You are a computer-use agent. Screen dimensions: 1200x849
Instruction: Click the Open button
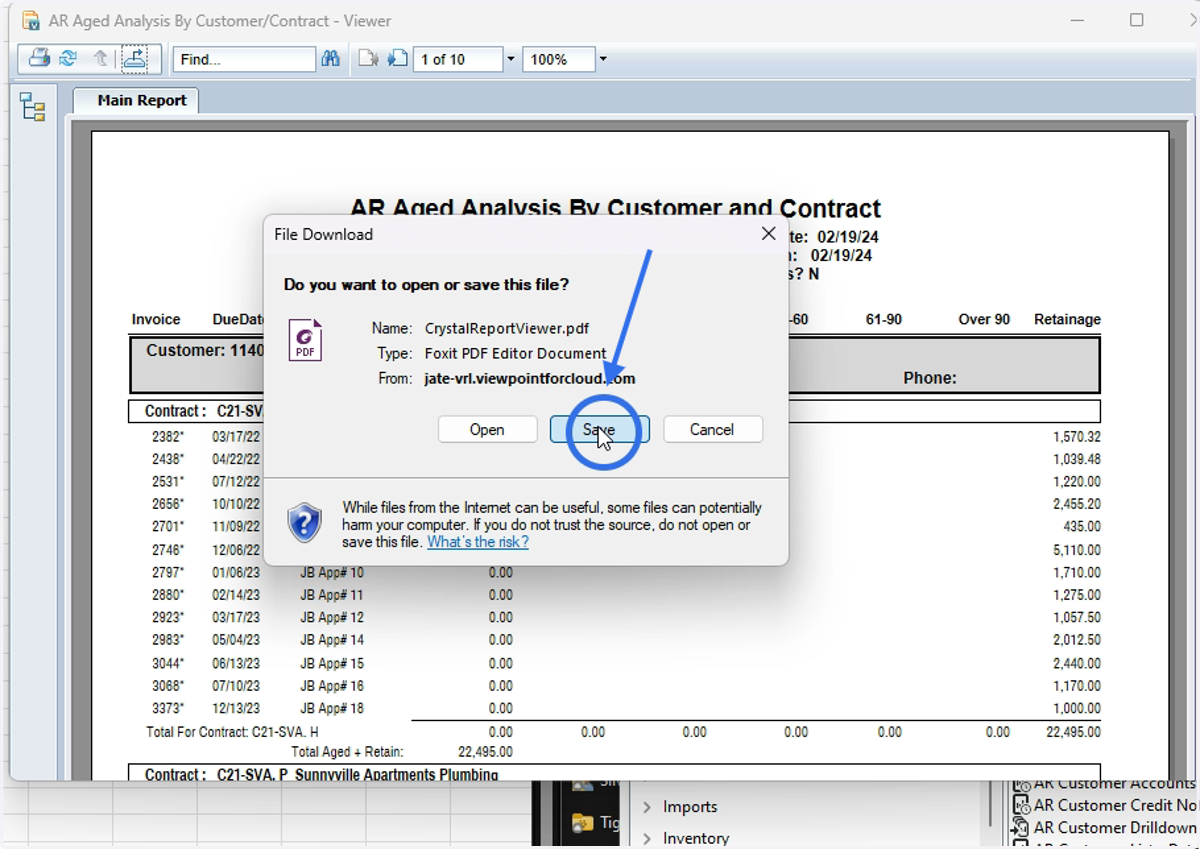487,429
